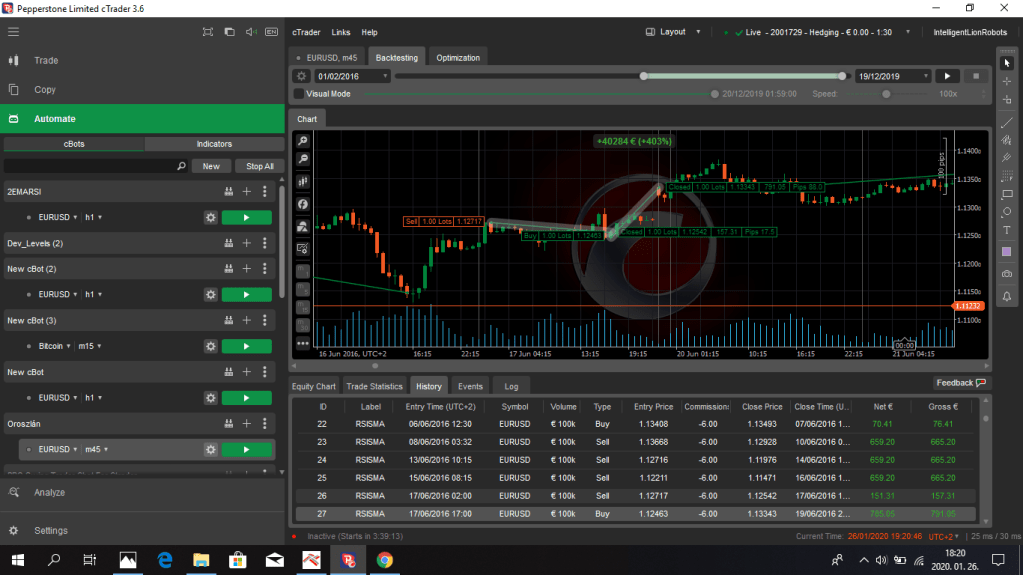
Task: Click the Stop All button
Action: click(x=260, y=166)
